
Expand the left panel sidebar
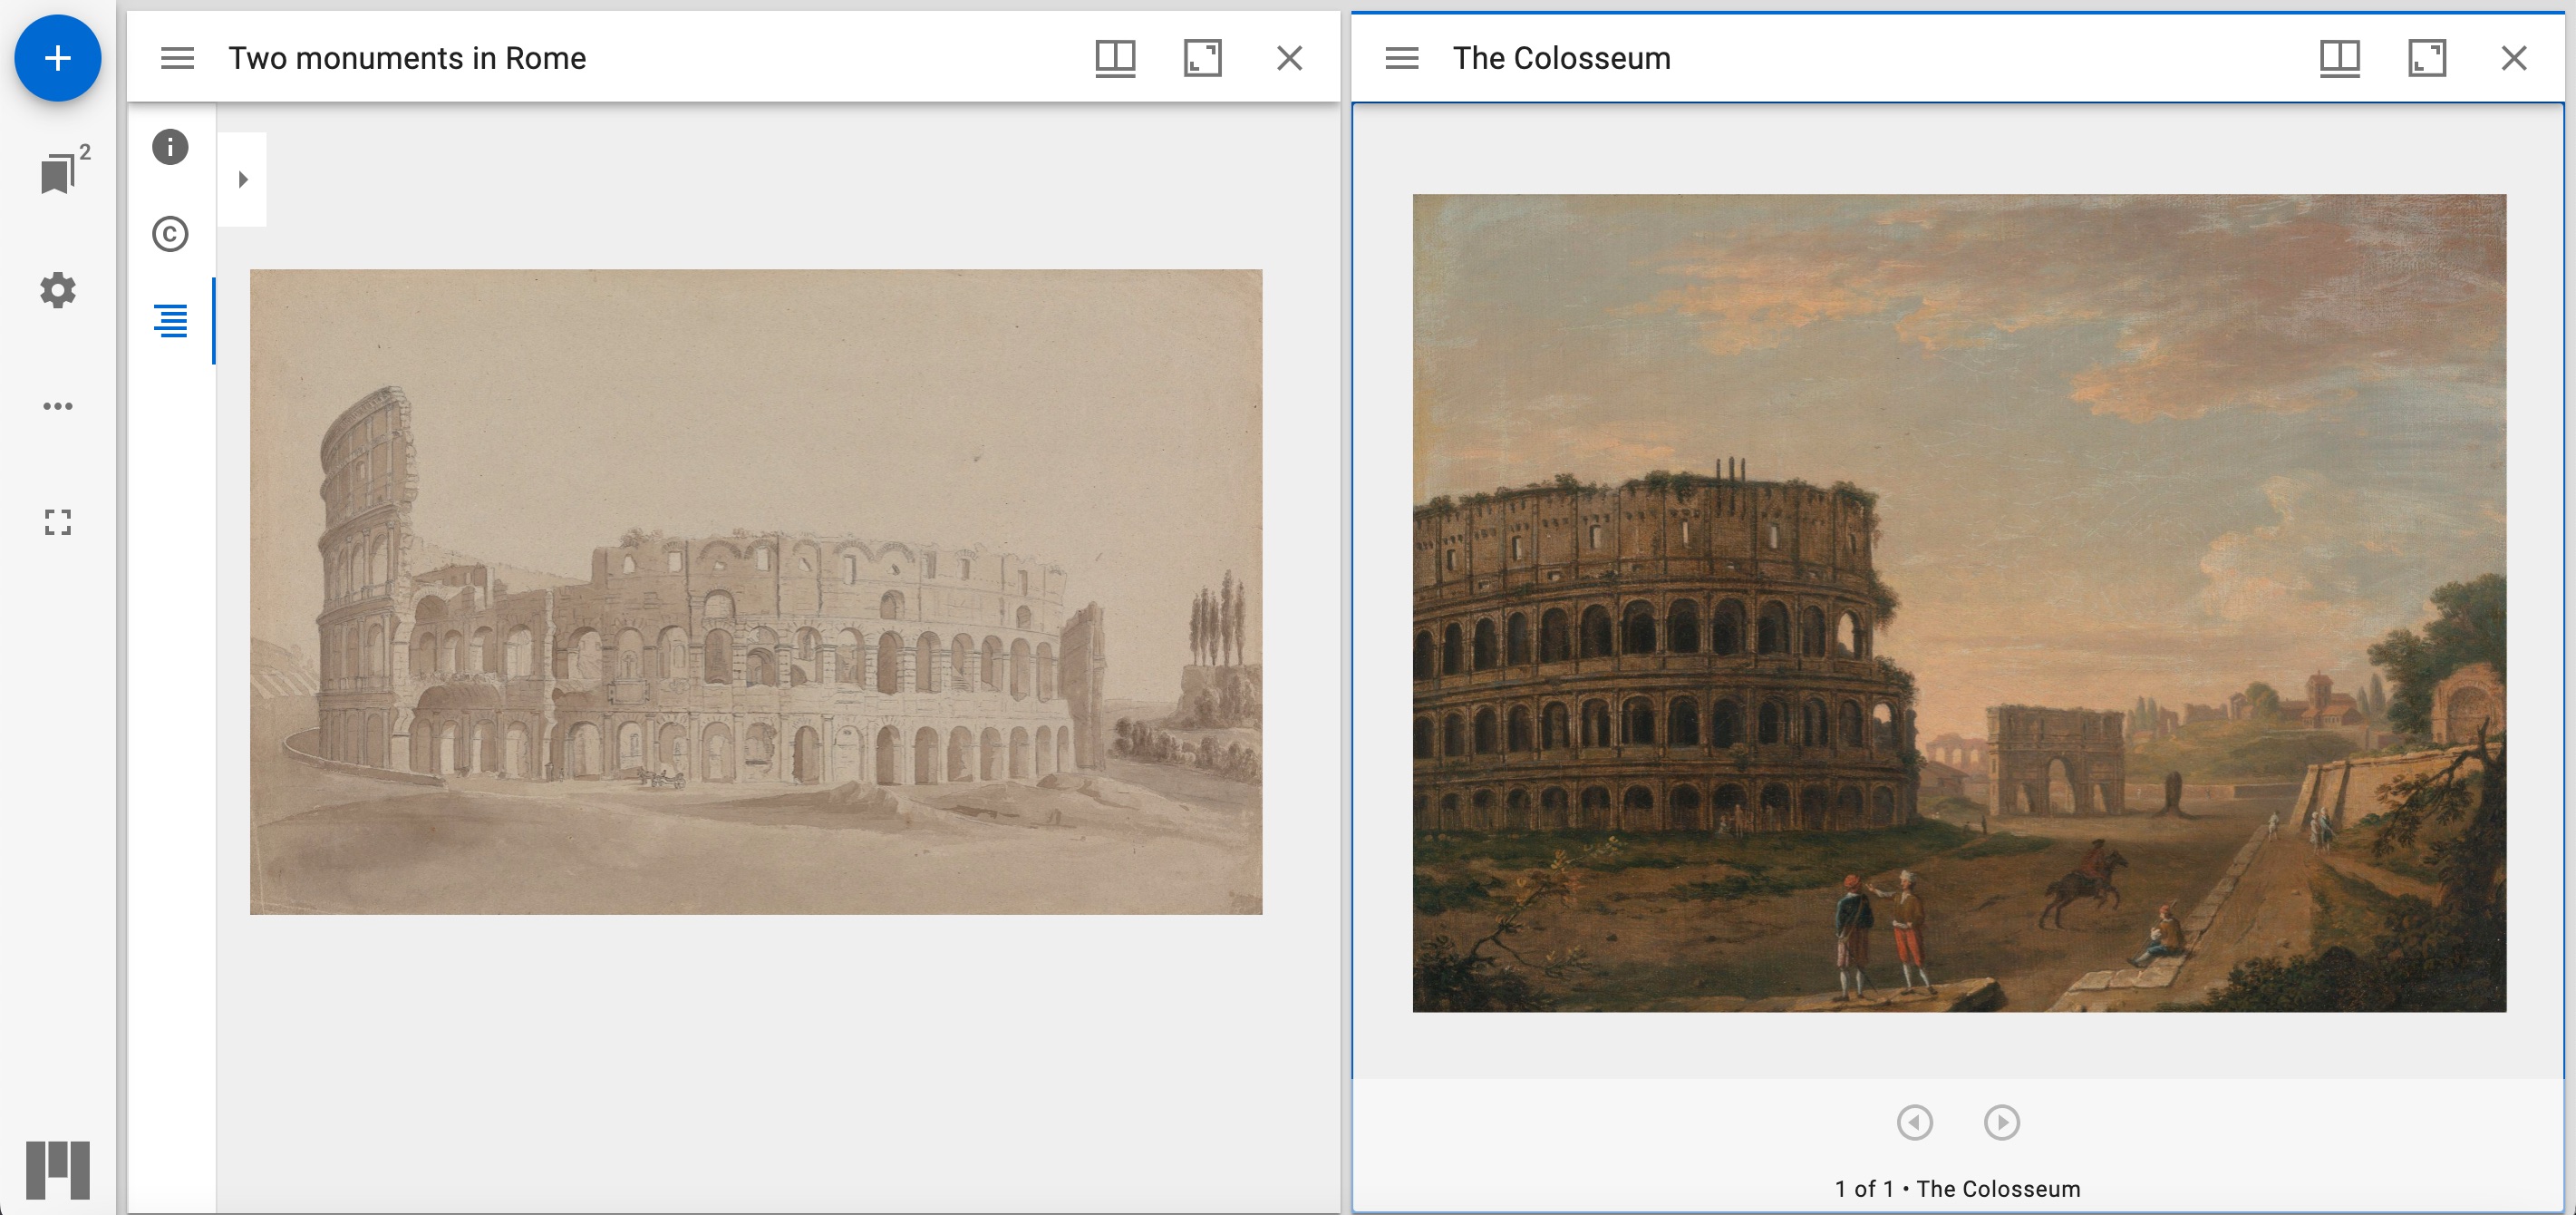click(245, 180)
